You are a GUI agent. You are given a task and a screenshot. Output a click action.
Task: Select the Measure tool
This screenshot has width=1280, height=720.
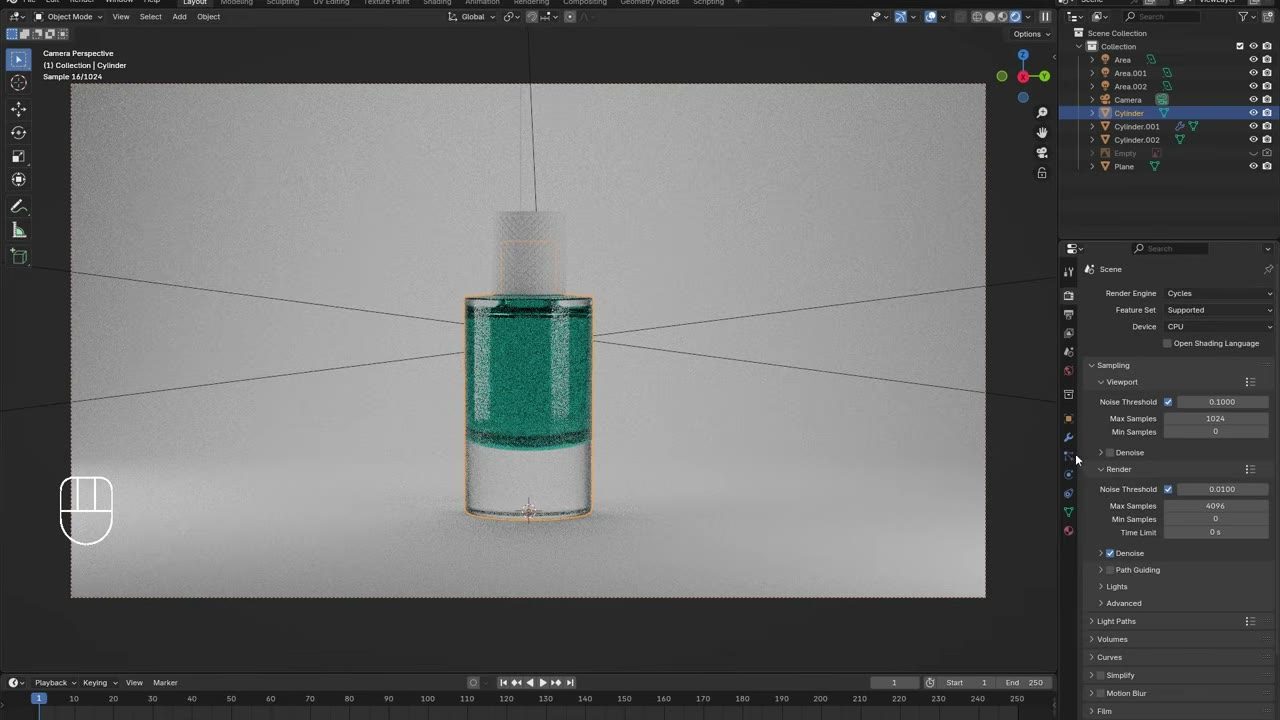pyautogui.click(x=18, y=231)
